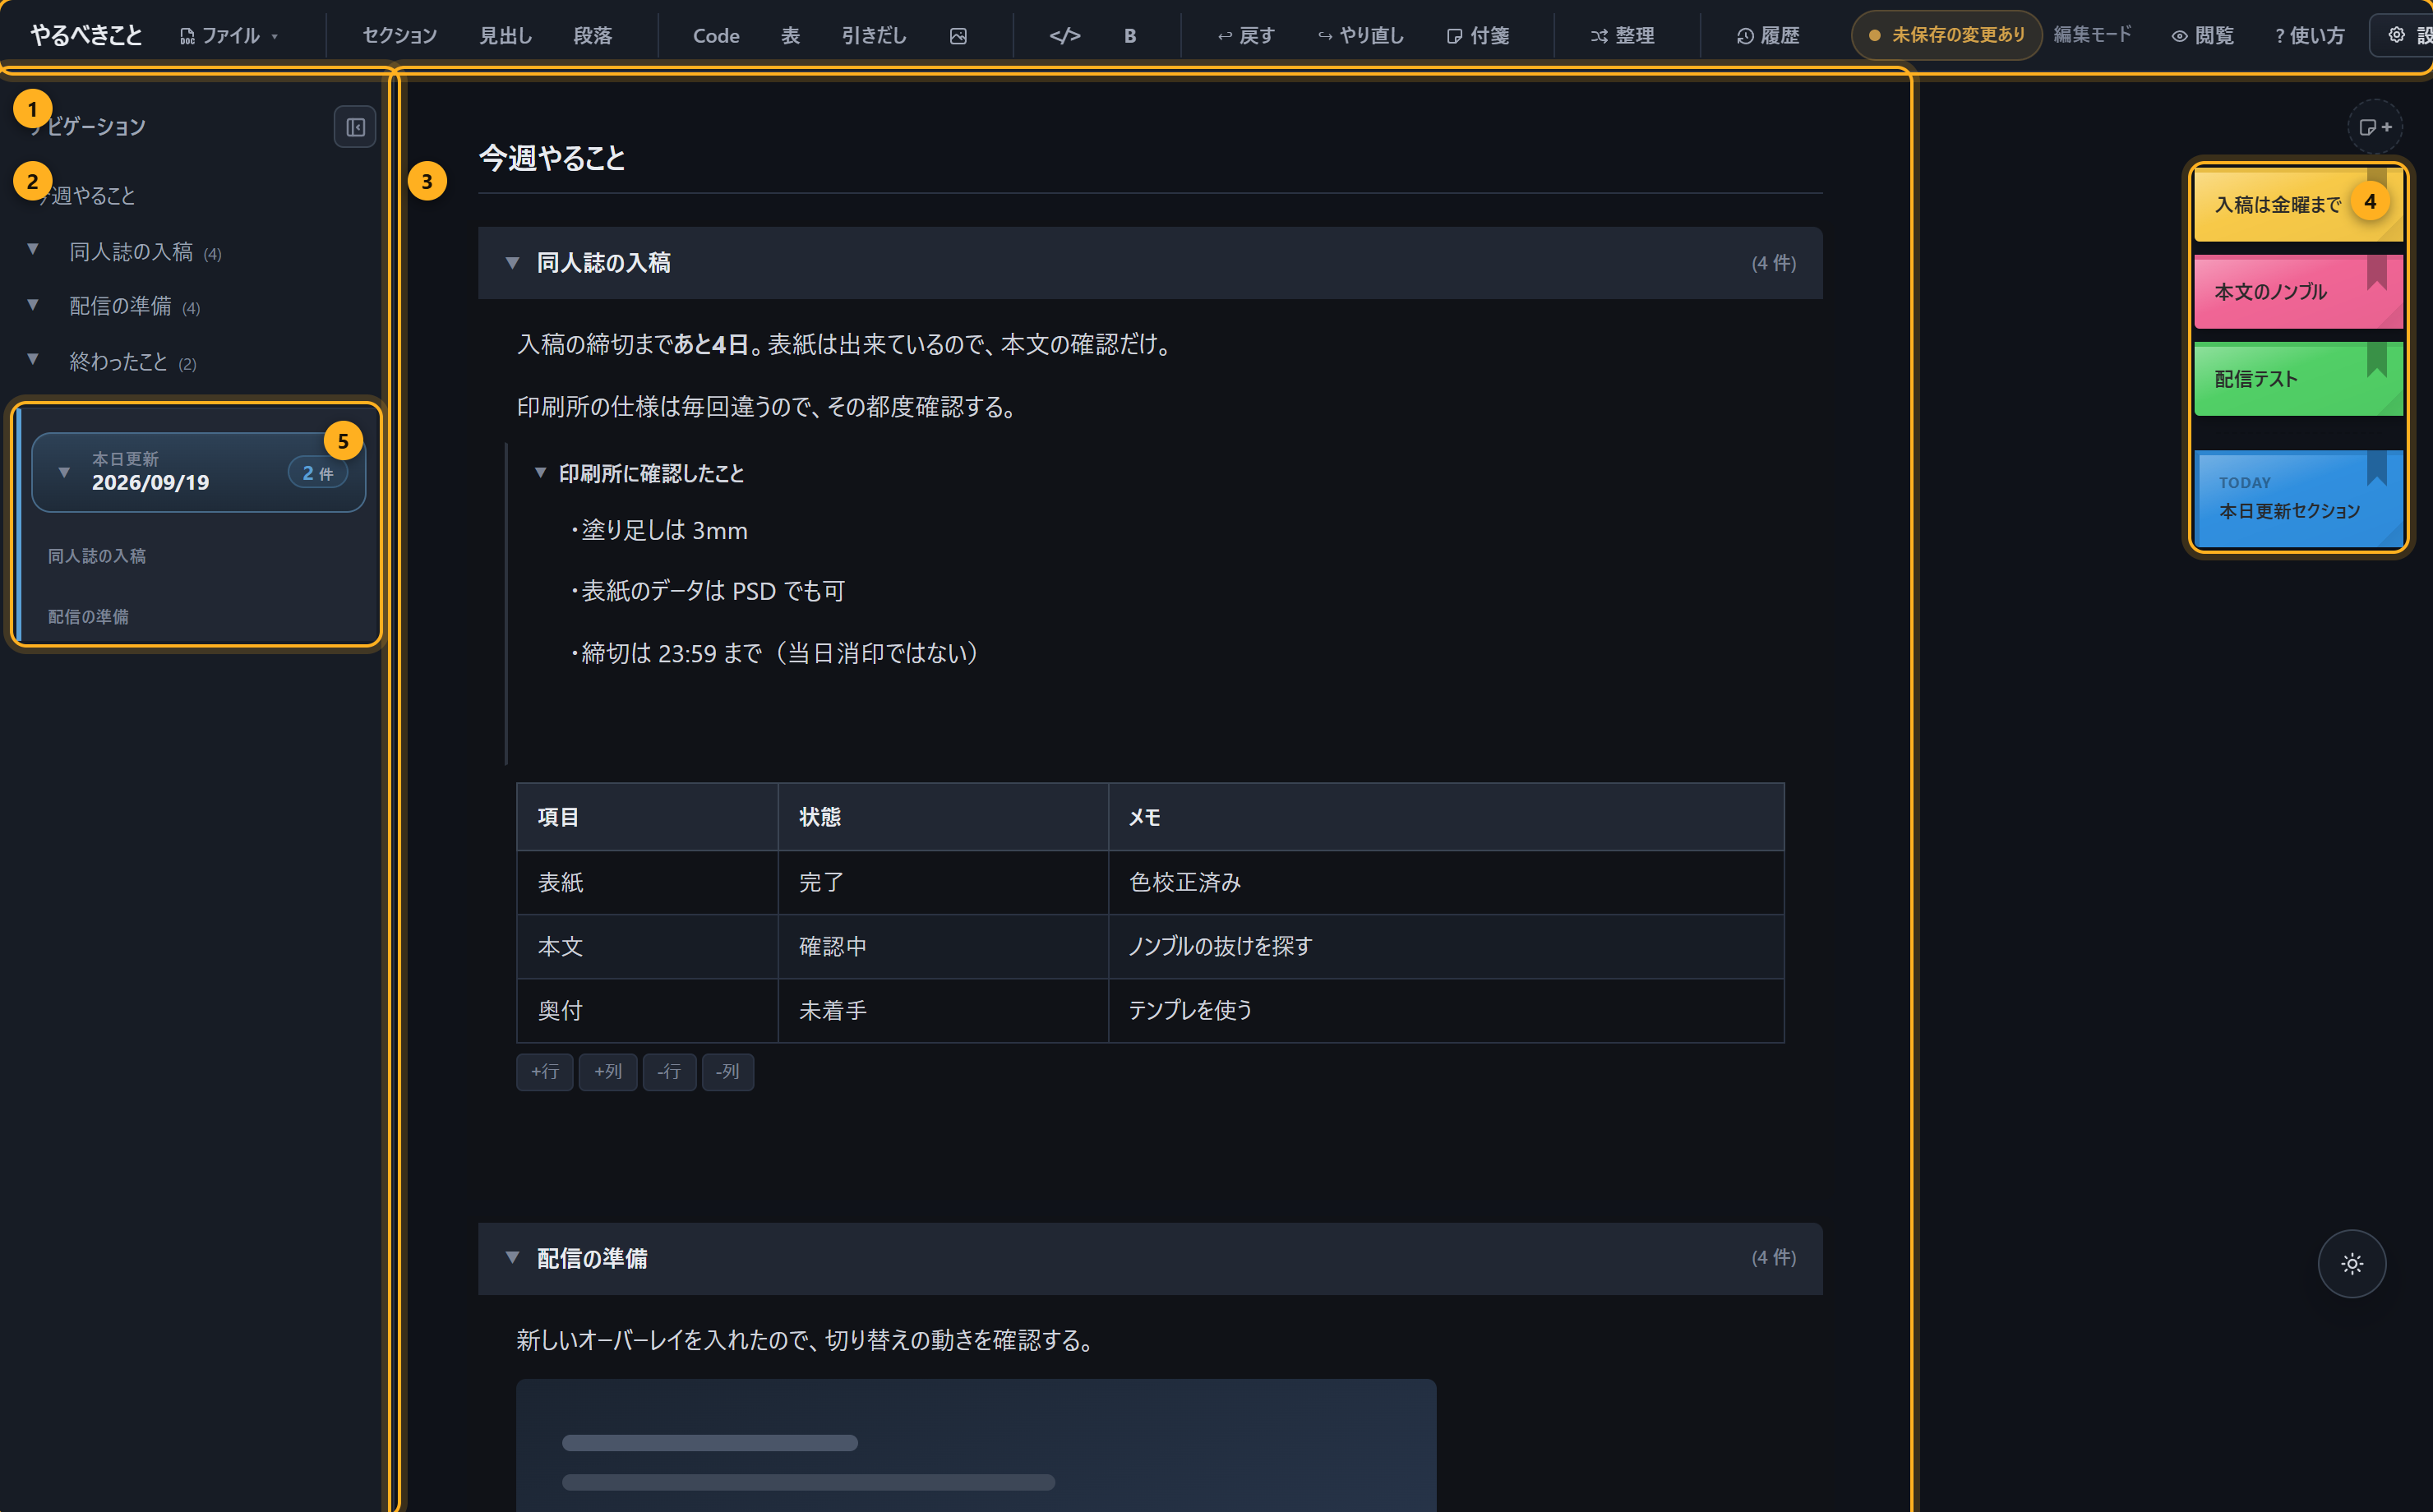Click 戻す undo button
The width and height of the screenshot is (2433, 1512).
1245,35
